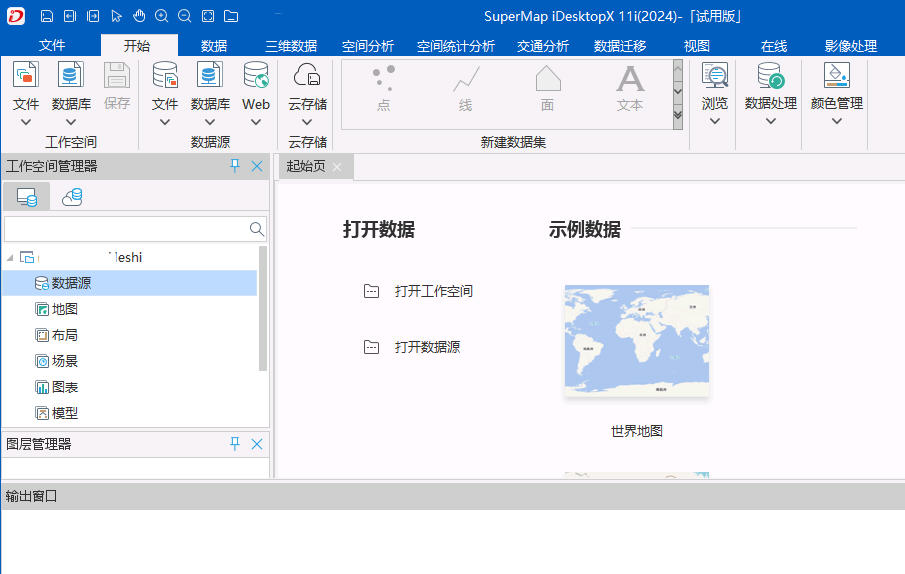Open the Web data source icon
905x574 pixels.
point(256,76)
